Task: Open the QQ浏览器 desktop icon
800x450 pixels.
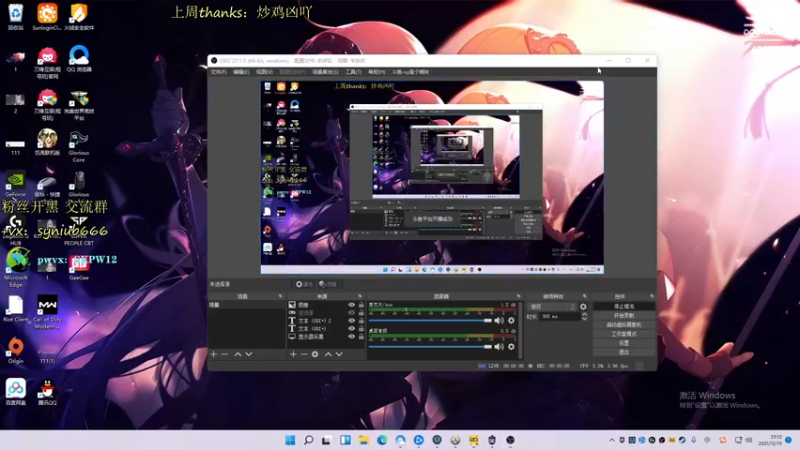Action: [79, 59]
